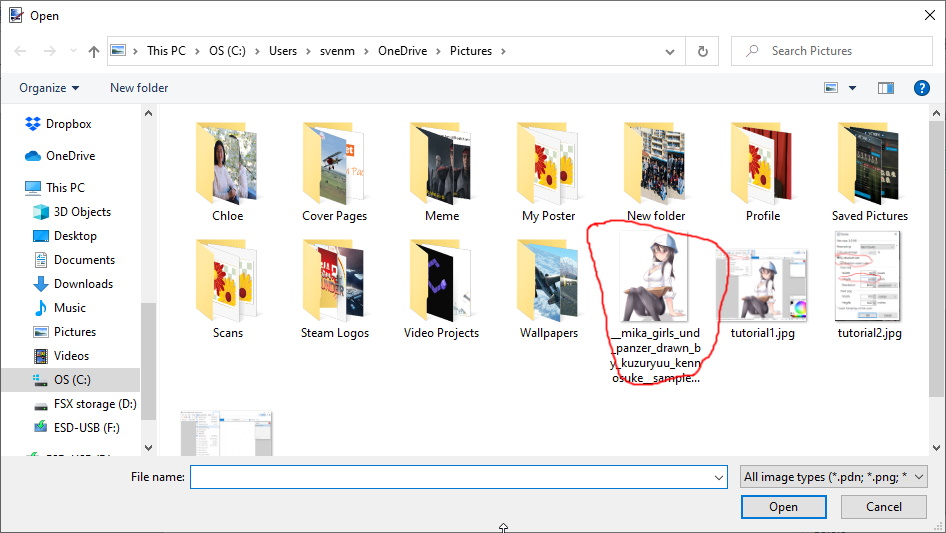The image size is (946, 533).
Task: Click the Search Pictures field
Action: click(831, 51)
